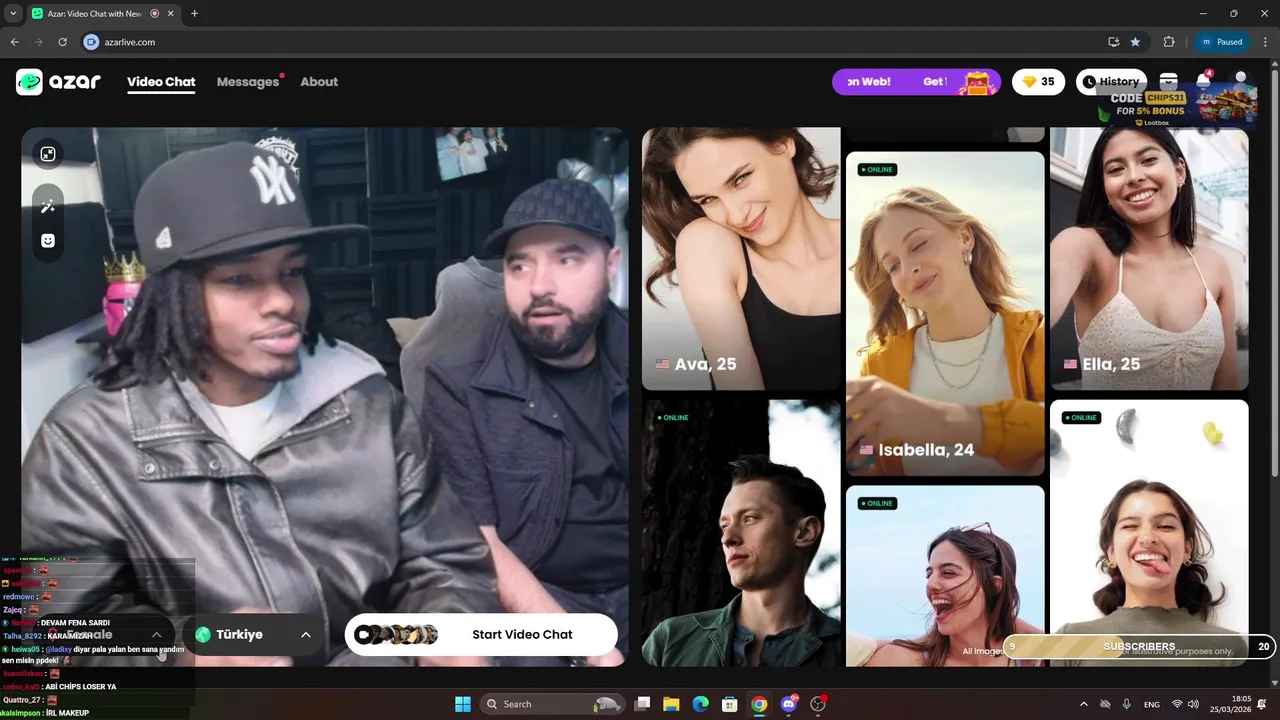Open the shop icon next to History
This screenshot has height=720, width=1280.
tap(1168, 81)
